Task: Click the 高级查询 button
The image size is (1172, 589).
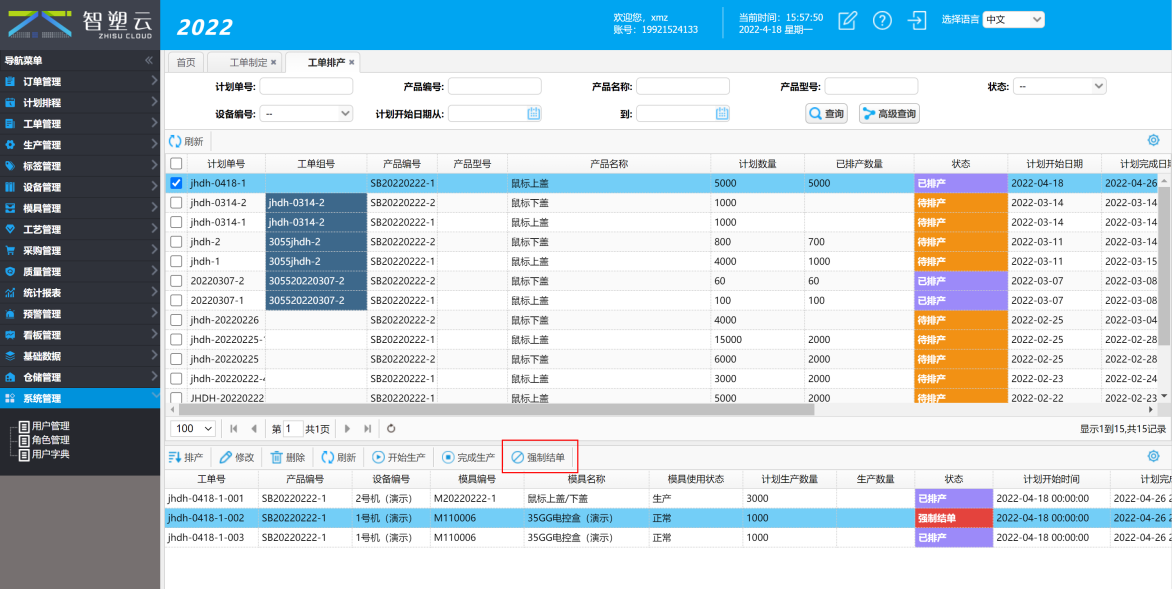Action: coord(889,114)
